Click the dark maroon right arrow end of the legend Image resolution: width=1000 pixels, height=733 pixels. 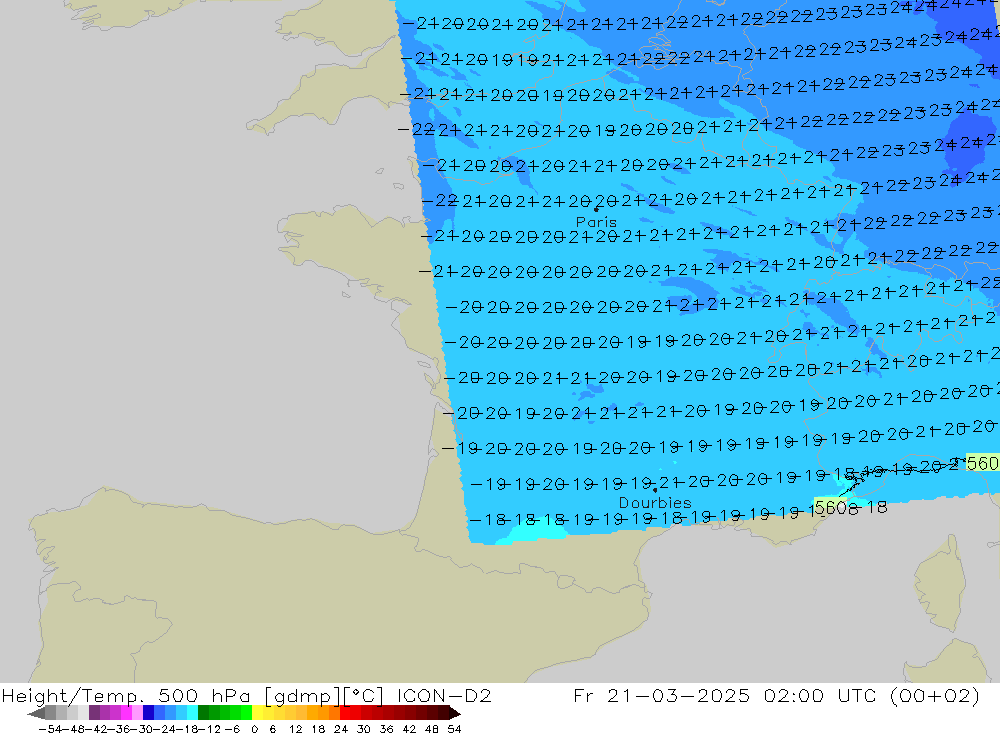click(455, 714)
